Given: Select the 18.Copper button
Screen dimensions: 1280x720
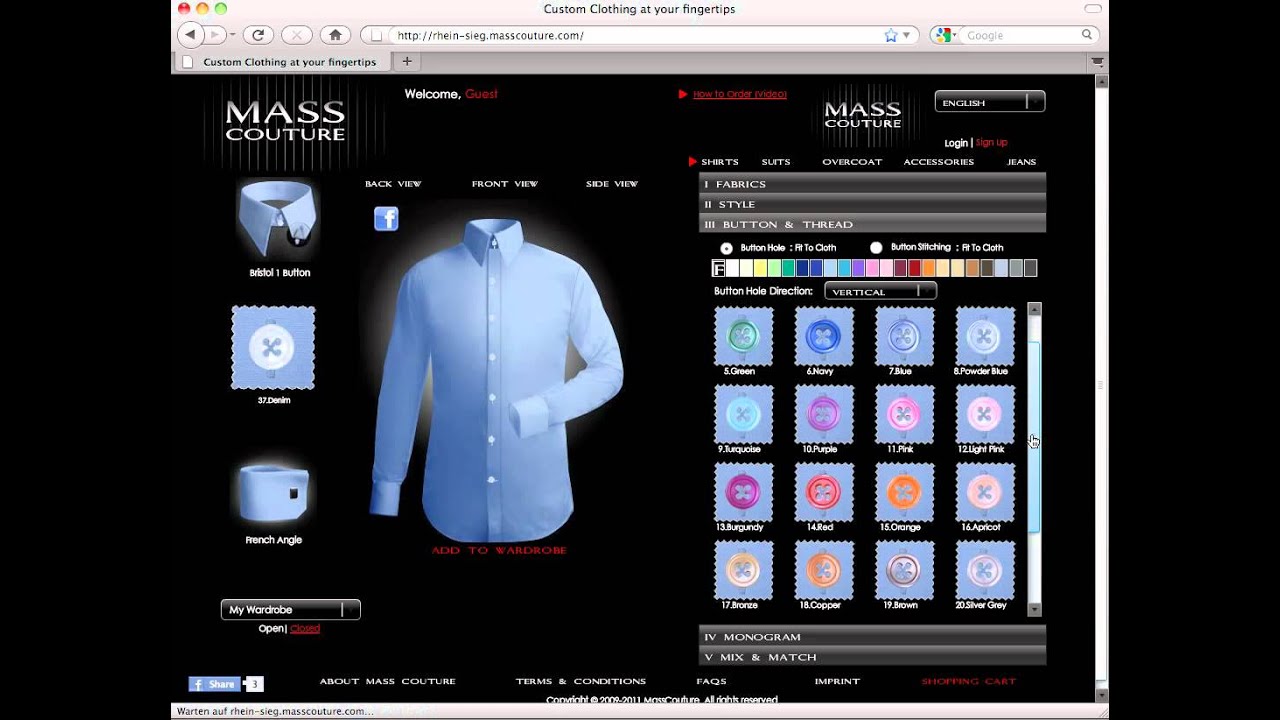Looking at the screenshot, I should click(x=824, y=570).
